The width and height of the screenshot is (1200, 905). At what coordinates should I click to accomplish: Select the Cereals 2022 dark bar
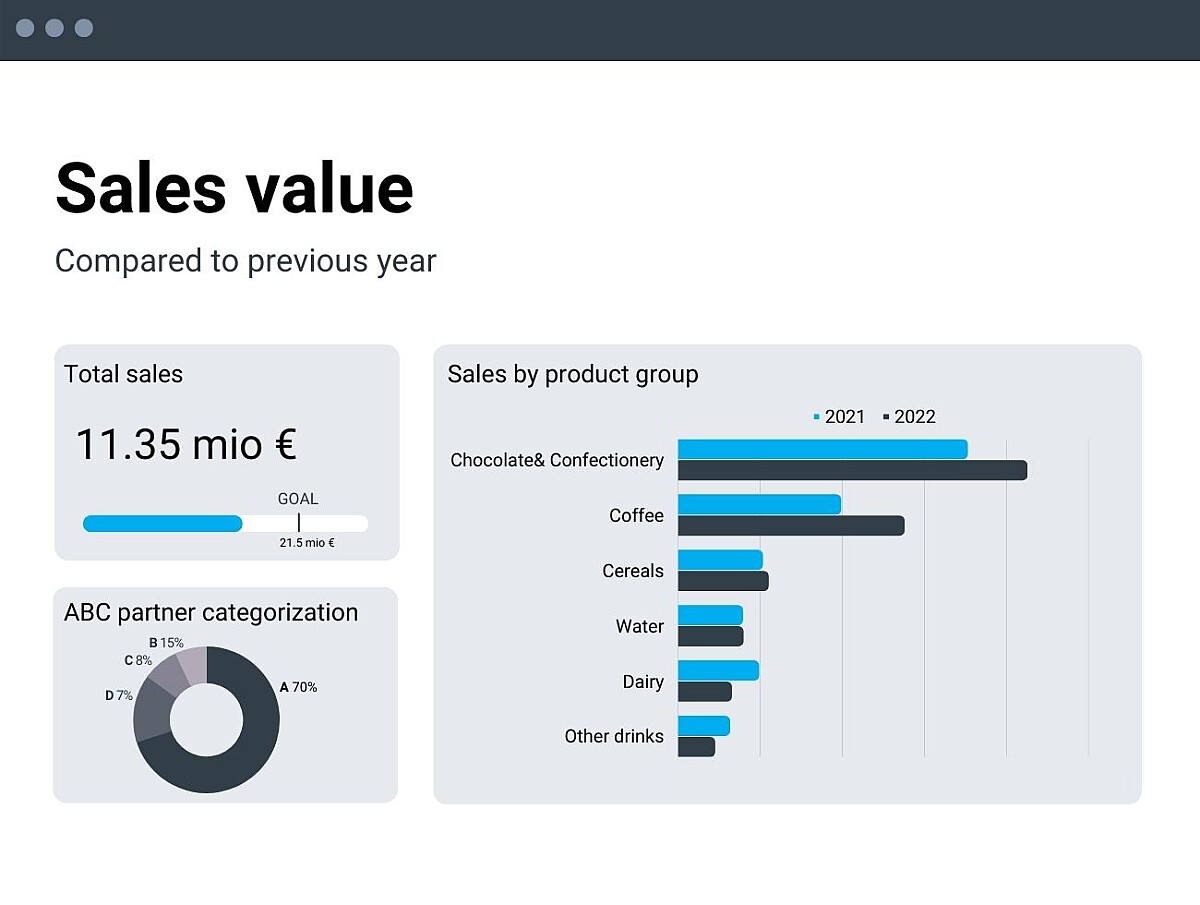723,581
